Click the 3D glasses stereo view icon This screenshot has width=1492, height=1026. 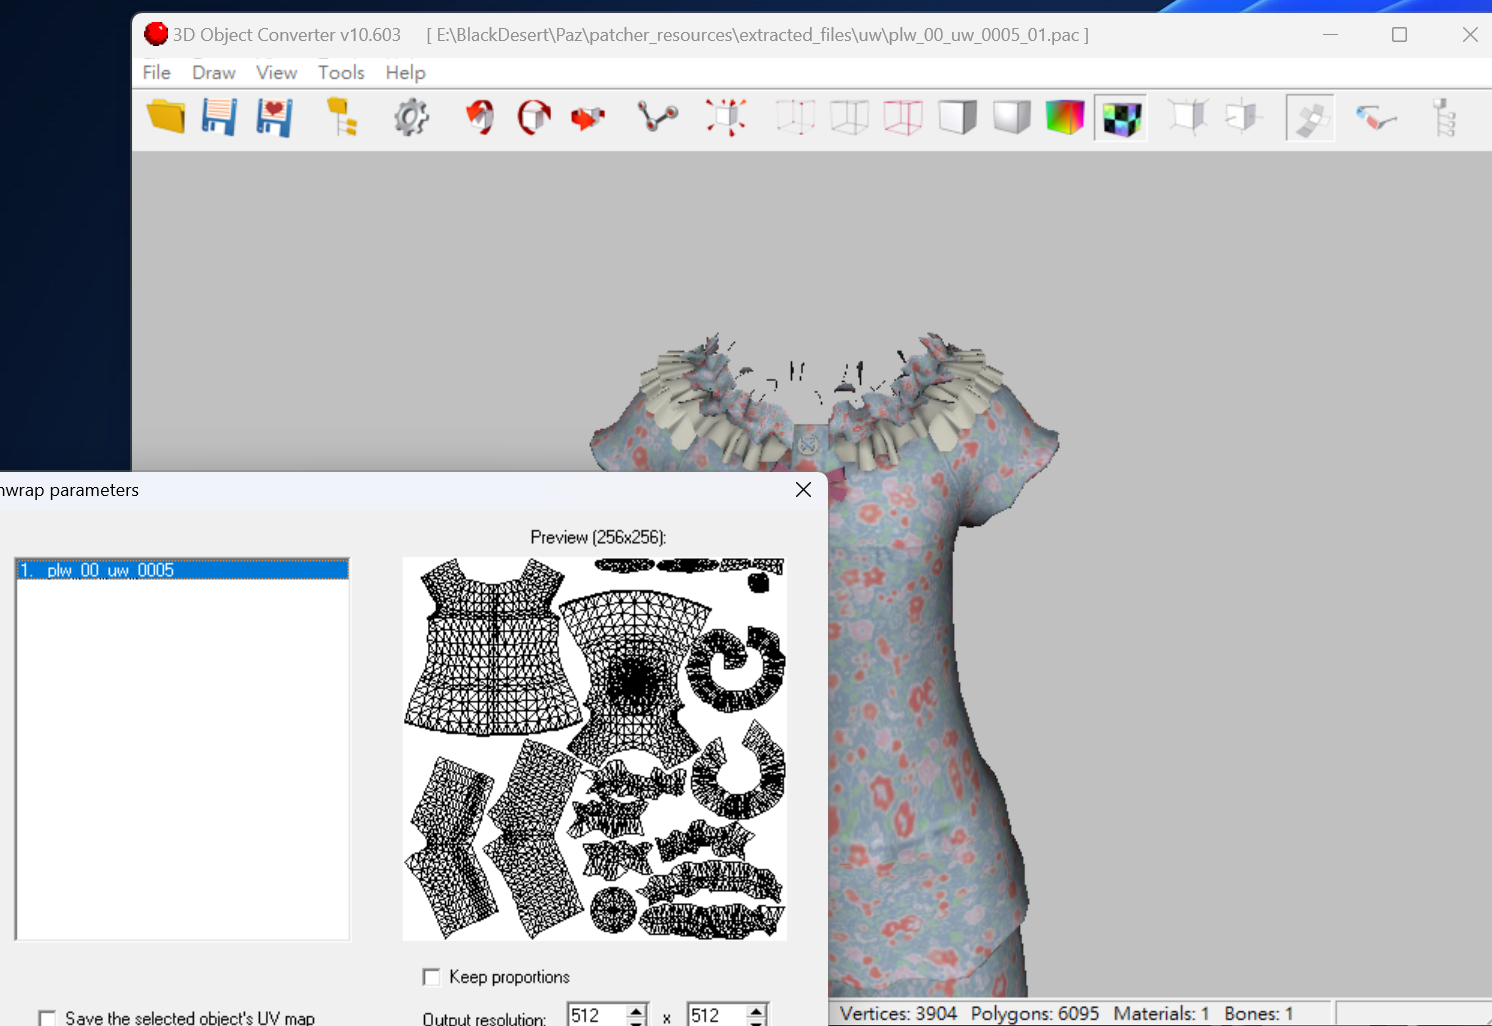[x=1376, y=118]
